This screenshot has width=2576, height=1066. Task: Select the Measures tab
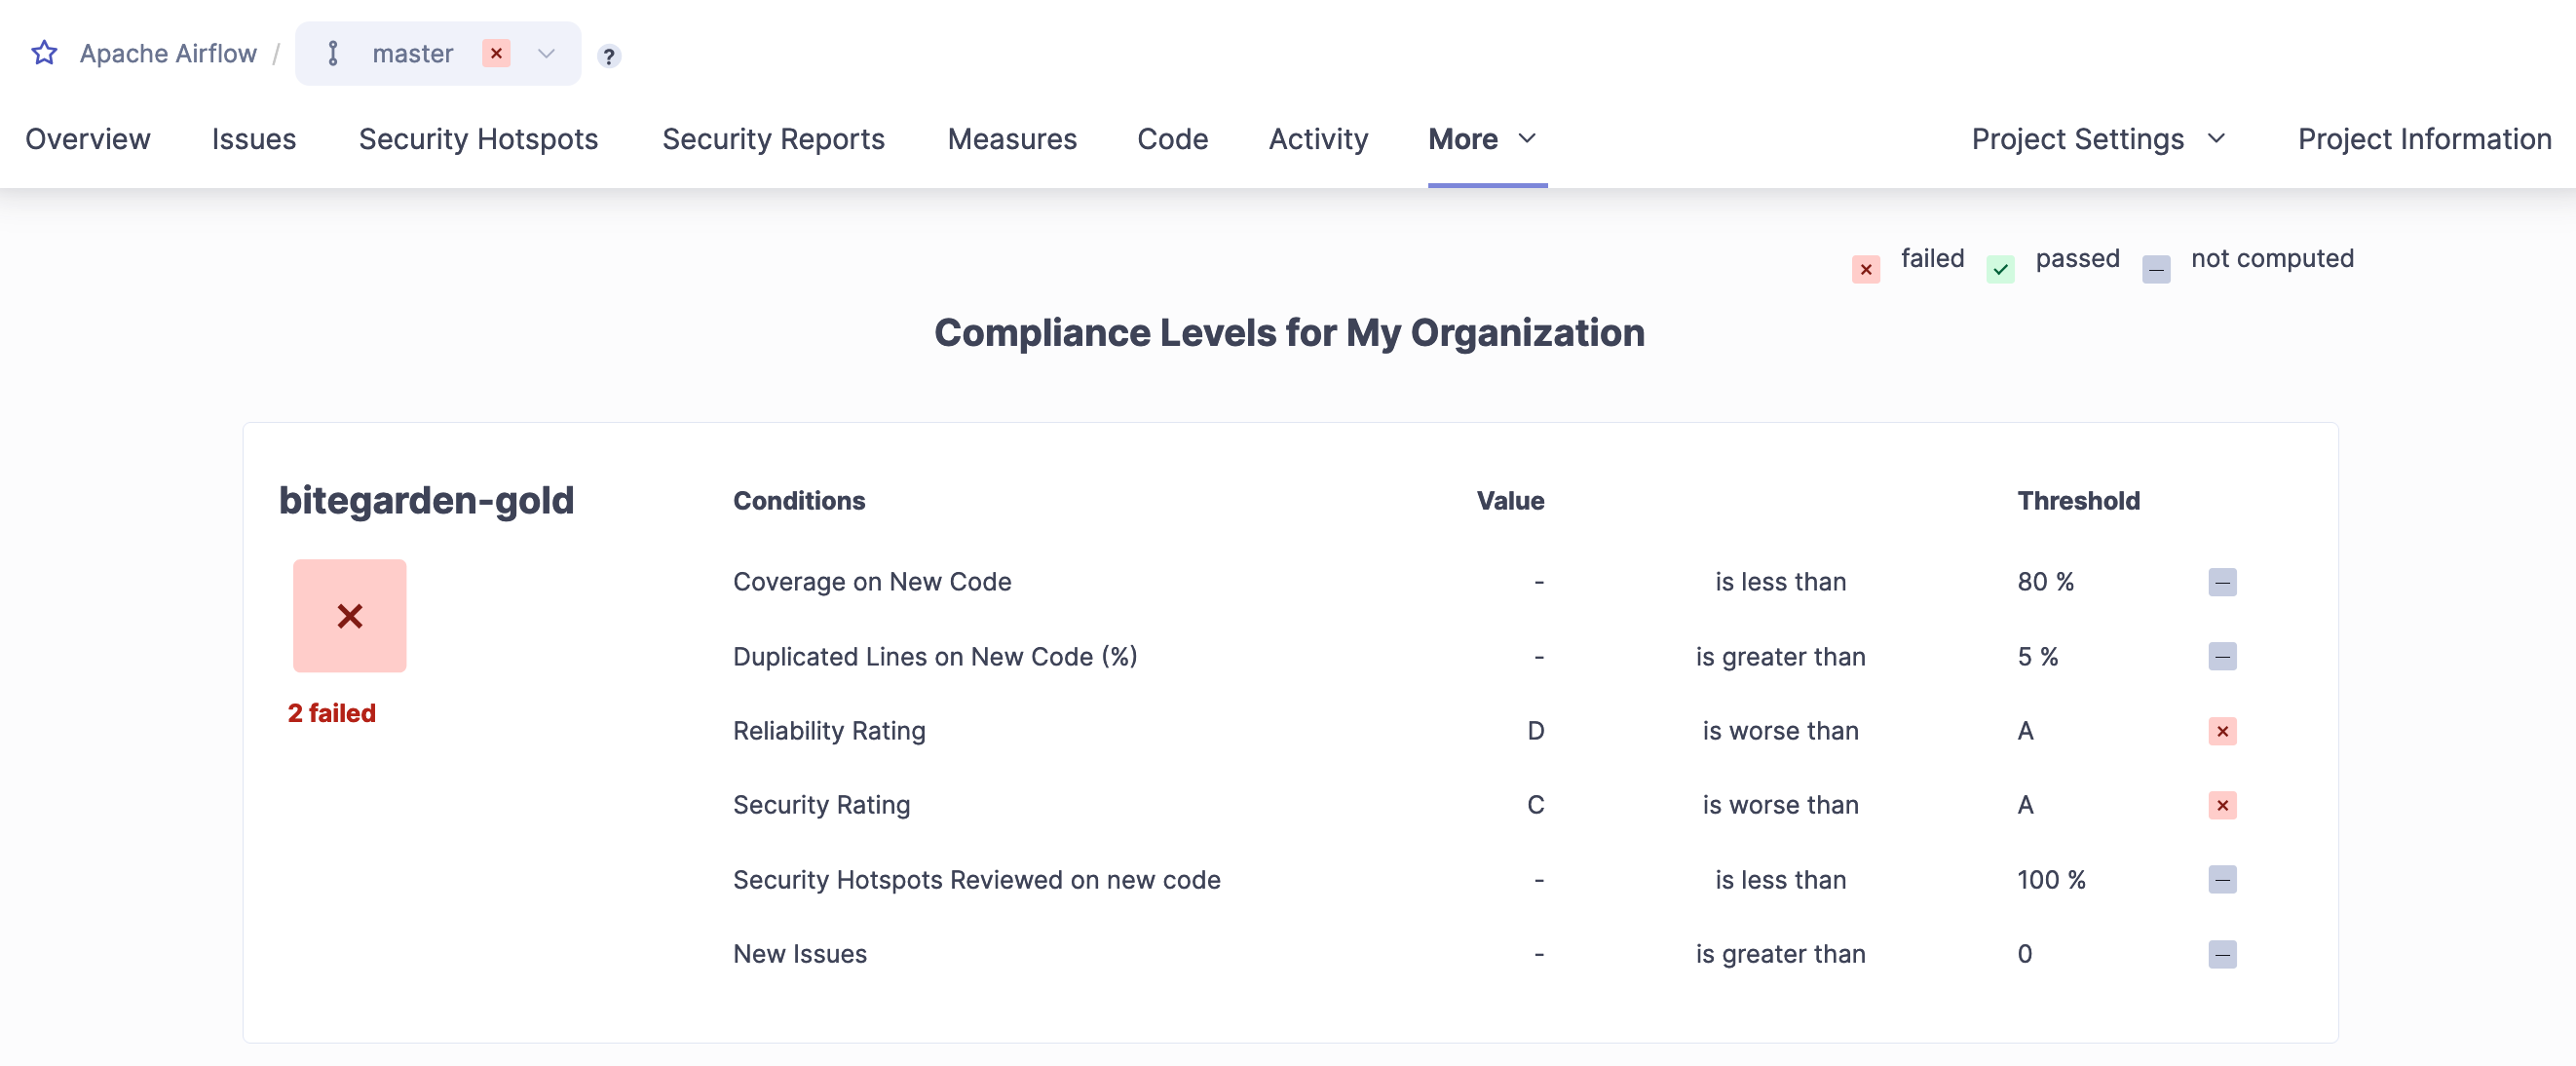pyautogui.click(x=1011, y=139)
